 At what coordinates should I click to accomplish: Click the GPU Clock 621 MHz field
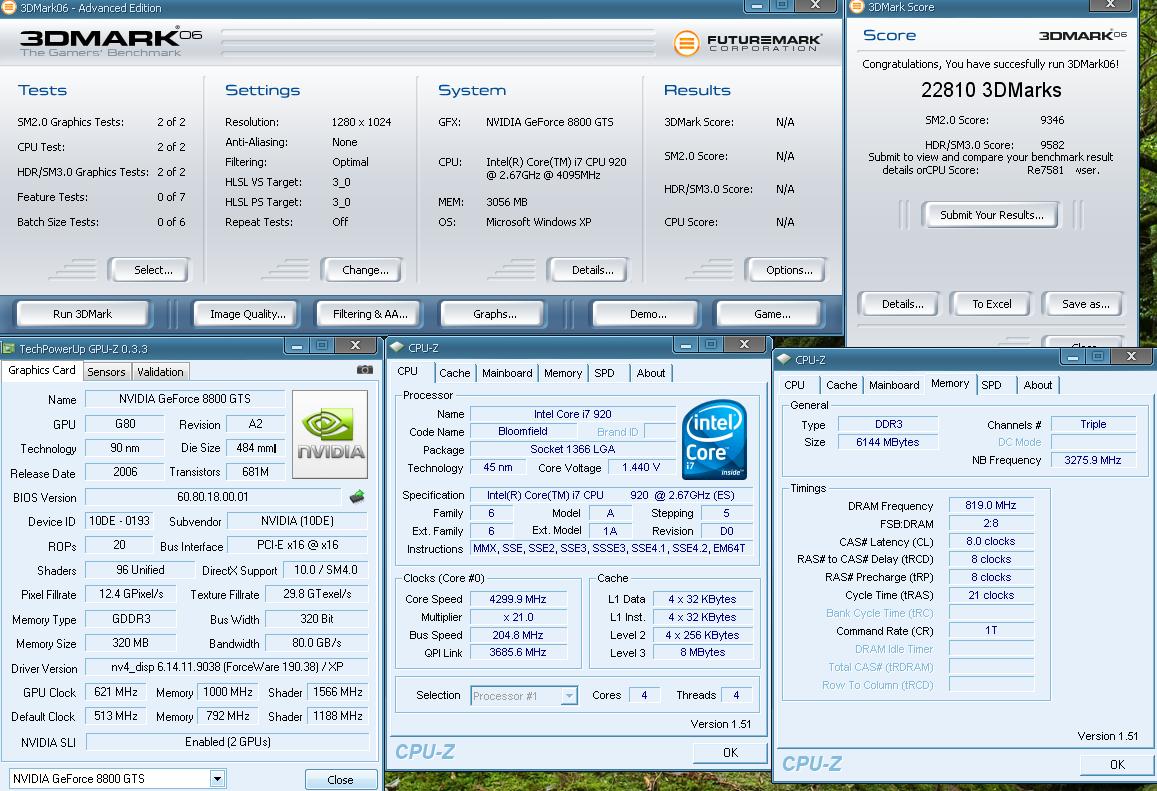116,692
